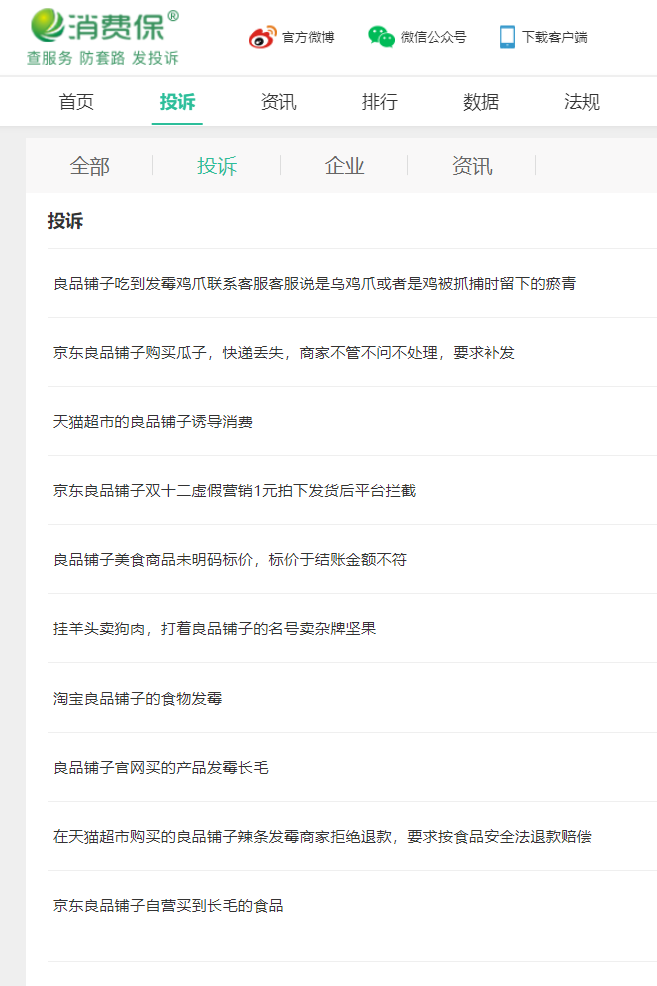The image size is (657, 986).
Task: Open 数据 in the main navigation
Action: pyautogui.click(x=481, y=102)
